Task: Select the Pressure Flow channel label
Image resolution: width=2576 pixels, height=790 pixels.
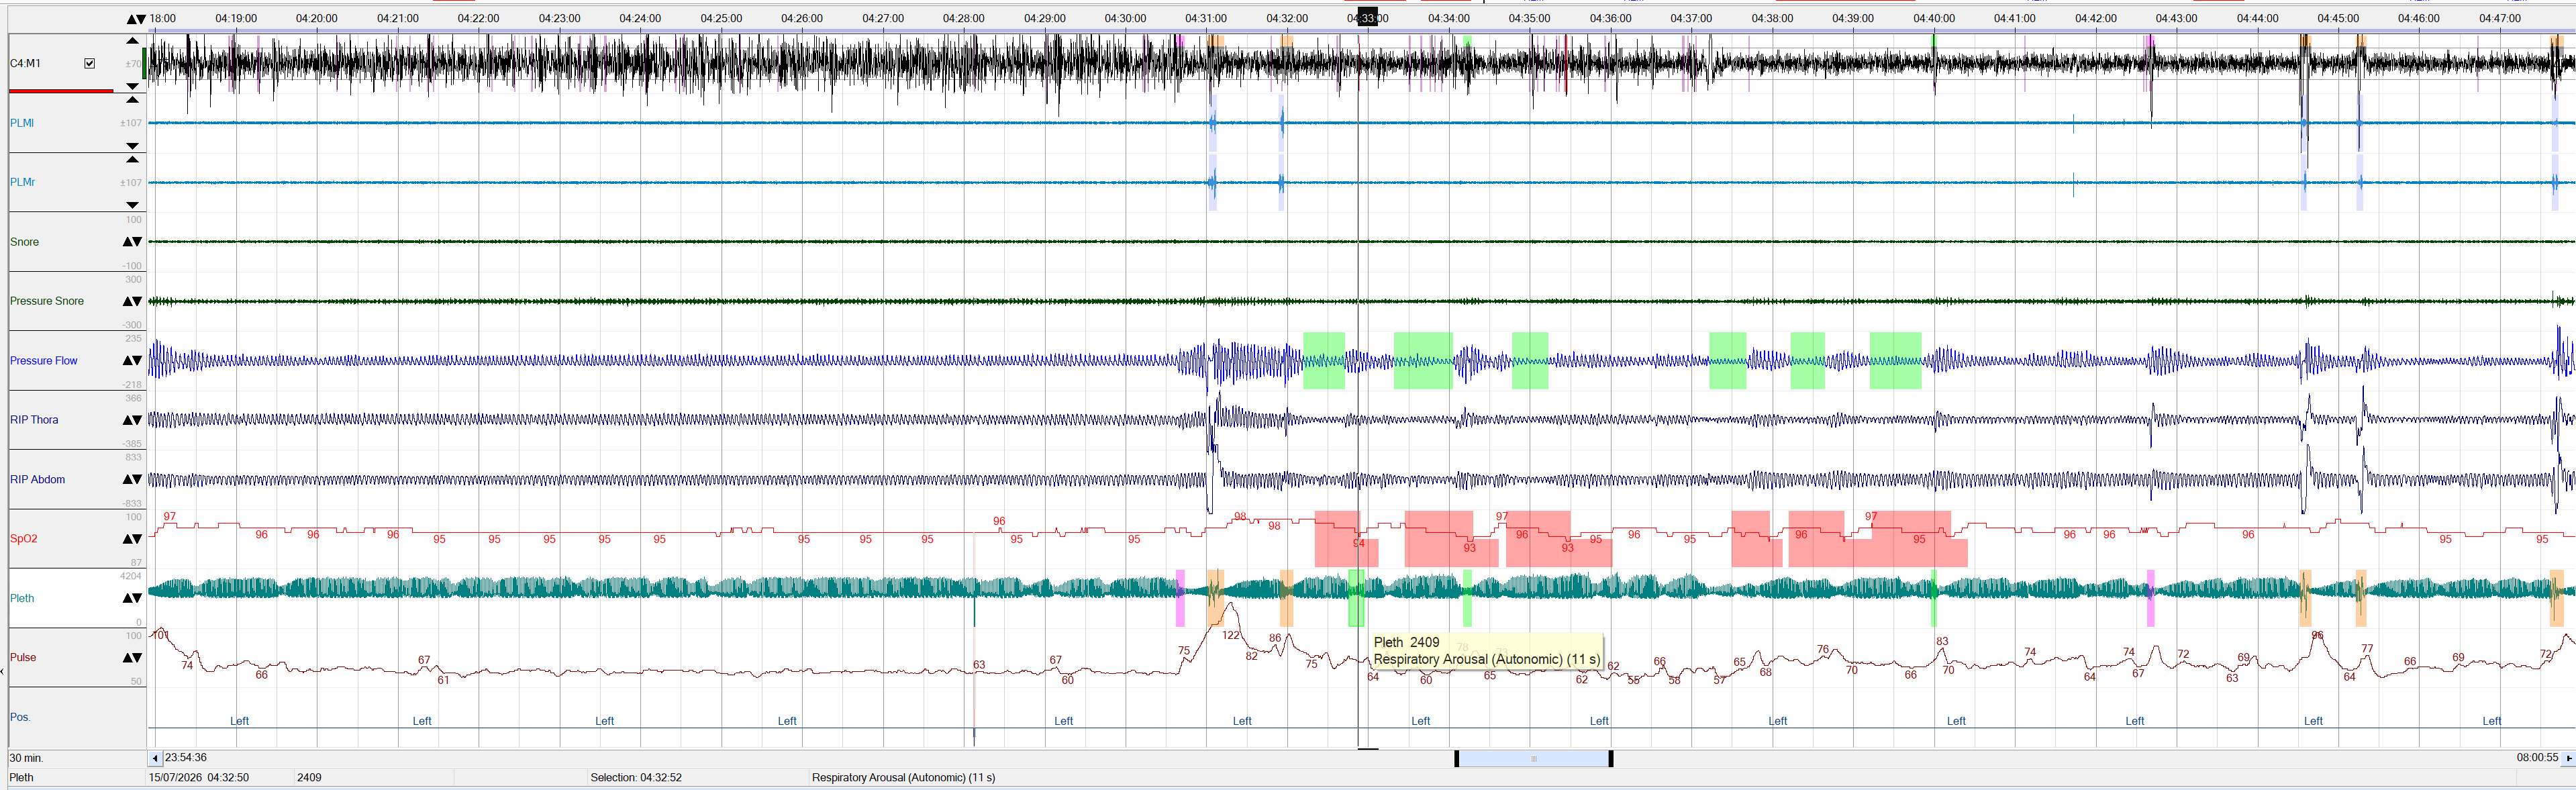Action: pyautogui.click(x=44, y=361)
